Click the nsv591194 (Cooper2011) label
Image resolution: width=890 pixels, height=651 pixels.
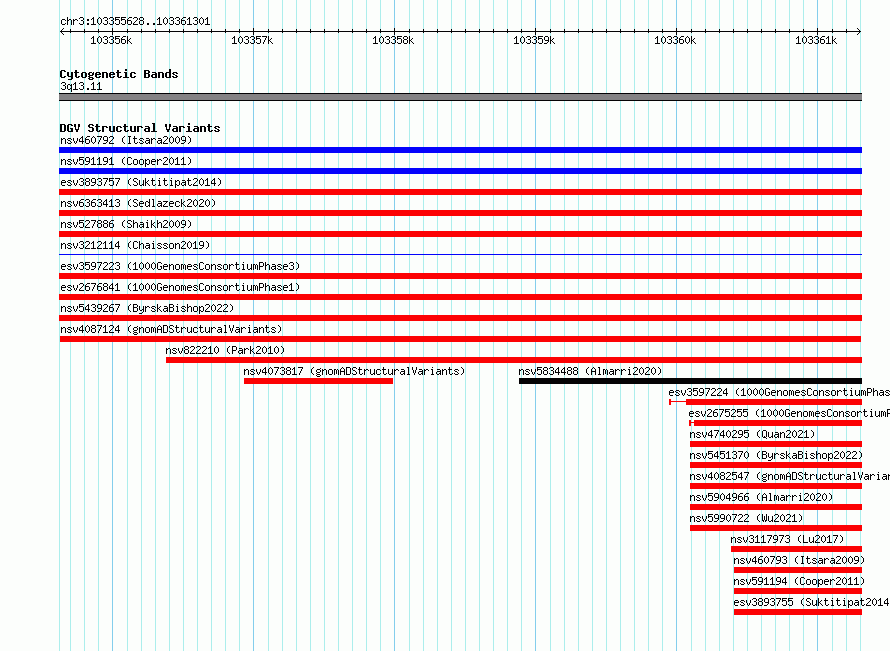pos(799,581)
